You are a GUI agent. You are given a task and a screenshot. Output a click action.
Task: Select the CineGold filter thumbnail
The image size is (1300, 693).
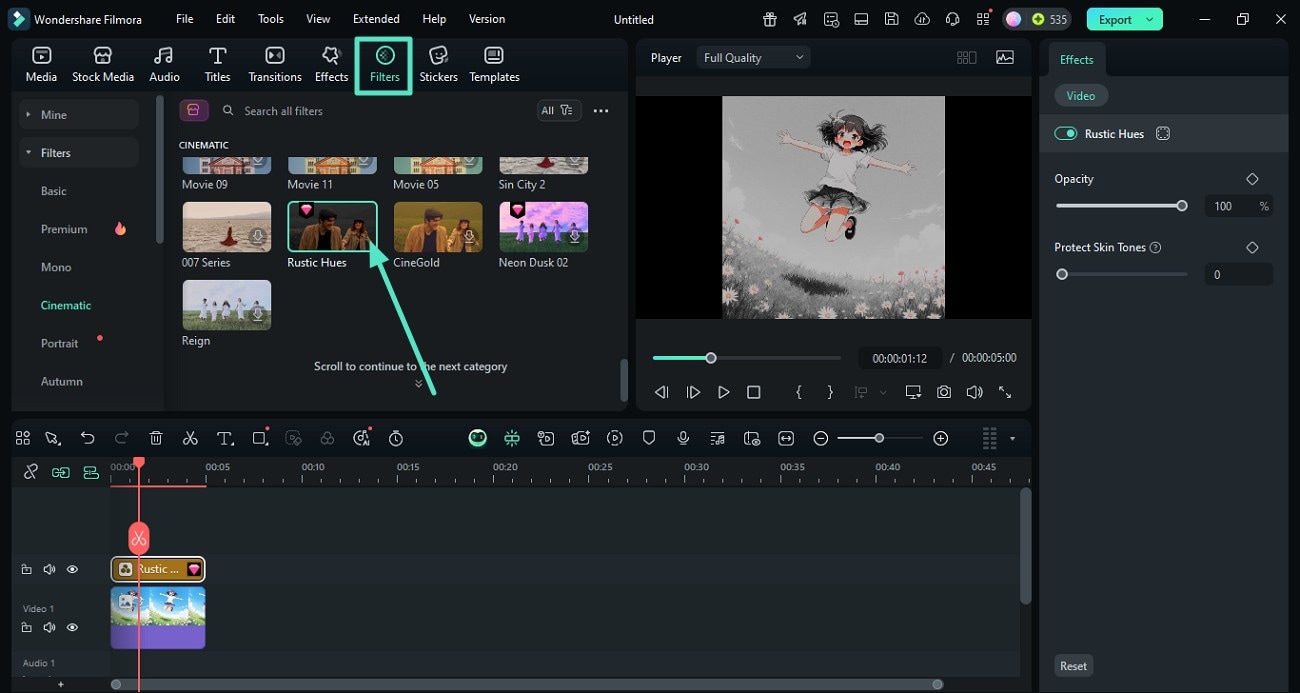coord(438,227)
